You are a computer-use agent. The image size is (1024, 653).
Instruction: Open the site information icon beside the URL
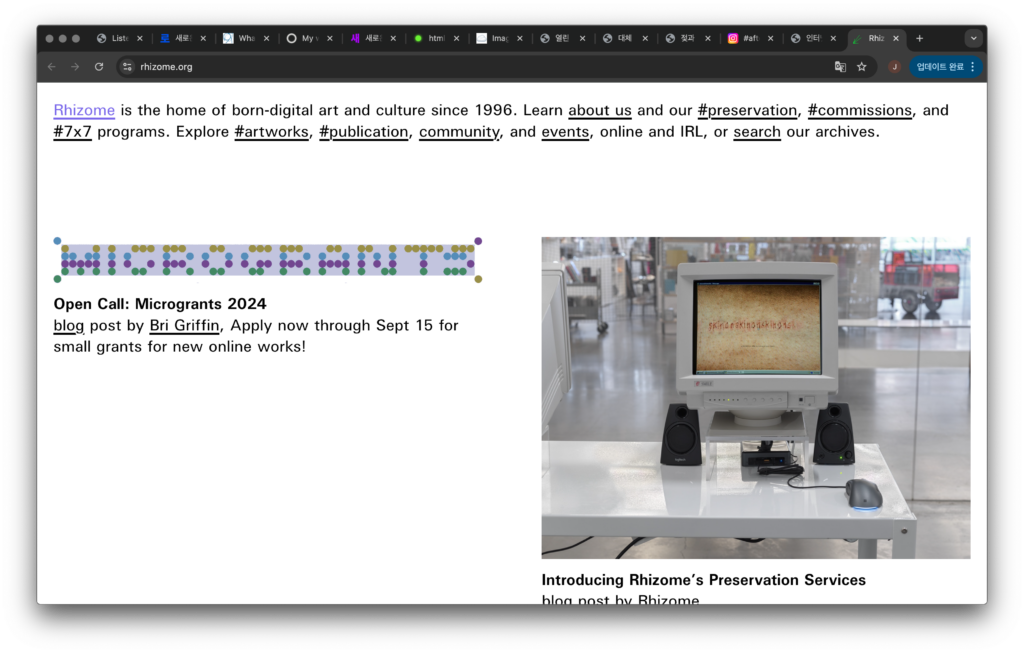(127, 67)
